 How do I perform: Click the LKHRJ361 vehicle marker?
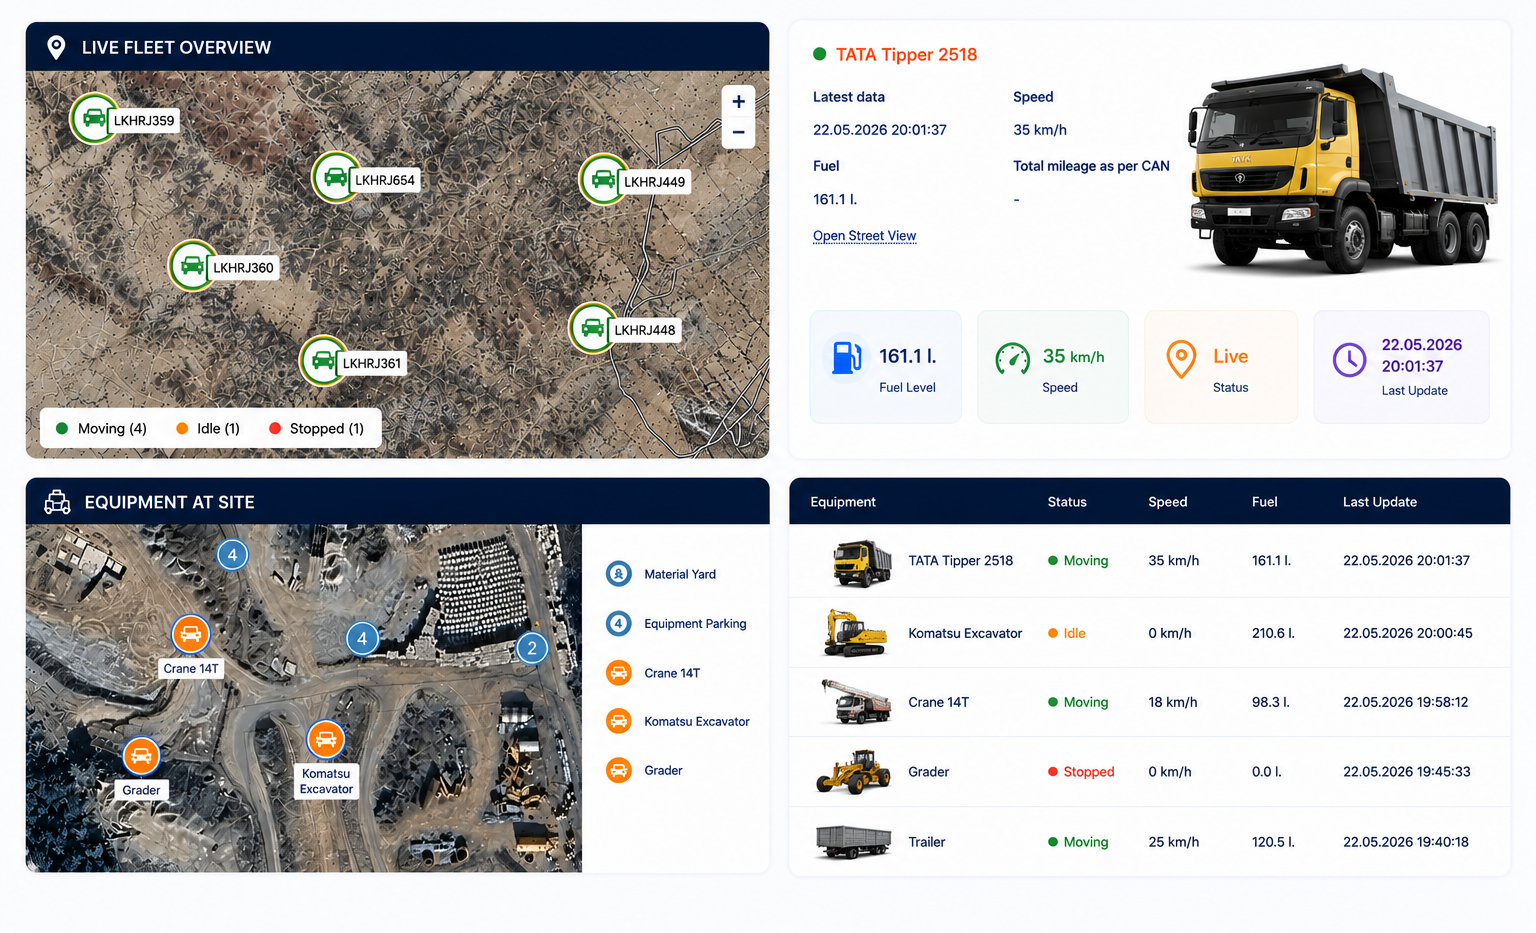tap(323, 361)
